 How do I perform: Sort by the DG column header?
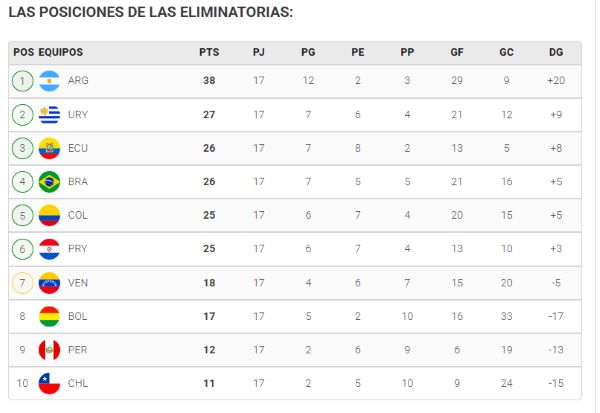(556, 52)
